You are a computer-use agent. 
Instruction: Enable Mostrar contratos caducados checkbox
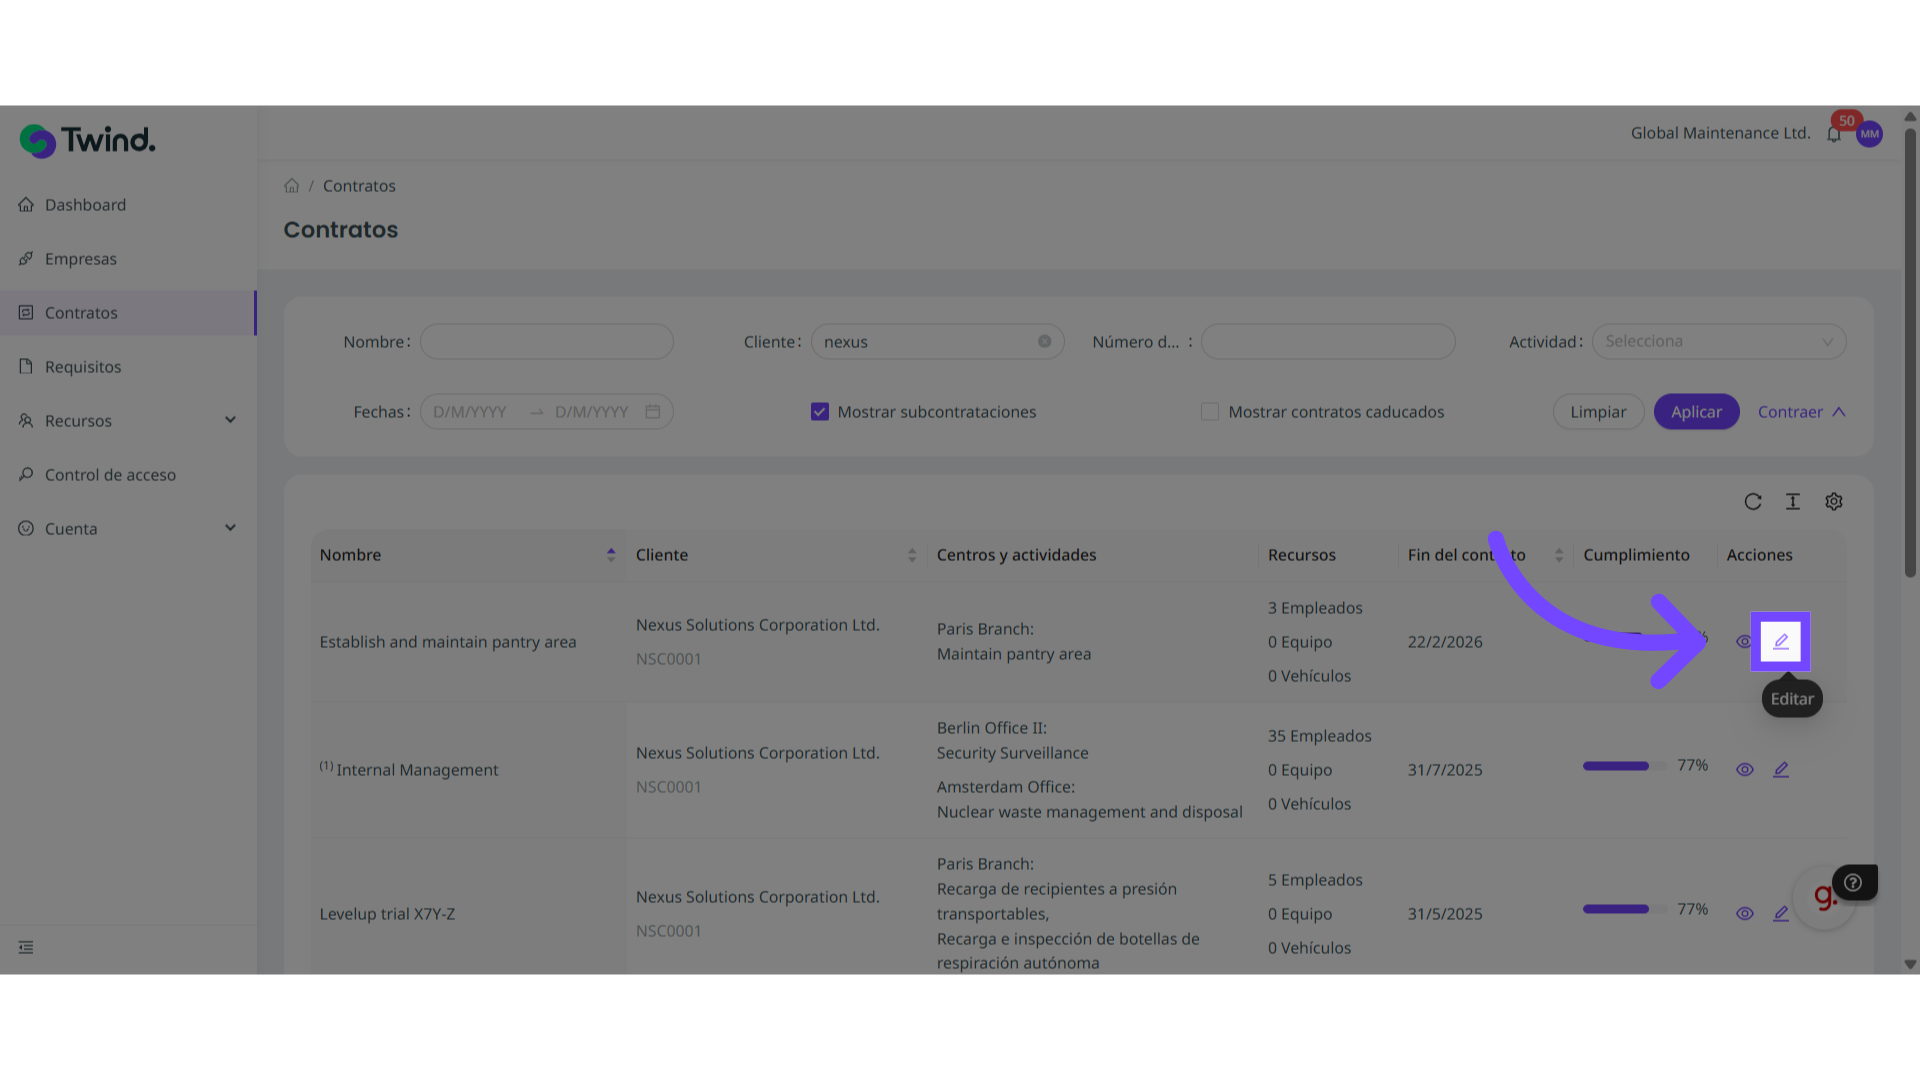[x=1209, y=412]
